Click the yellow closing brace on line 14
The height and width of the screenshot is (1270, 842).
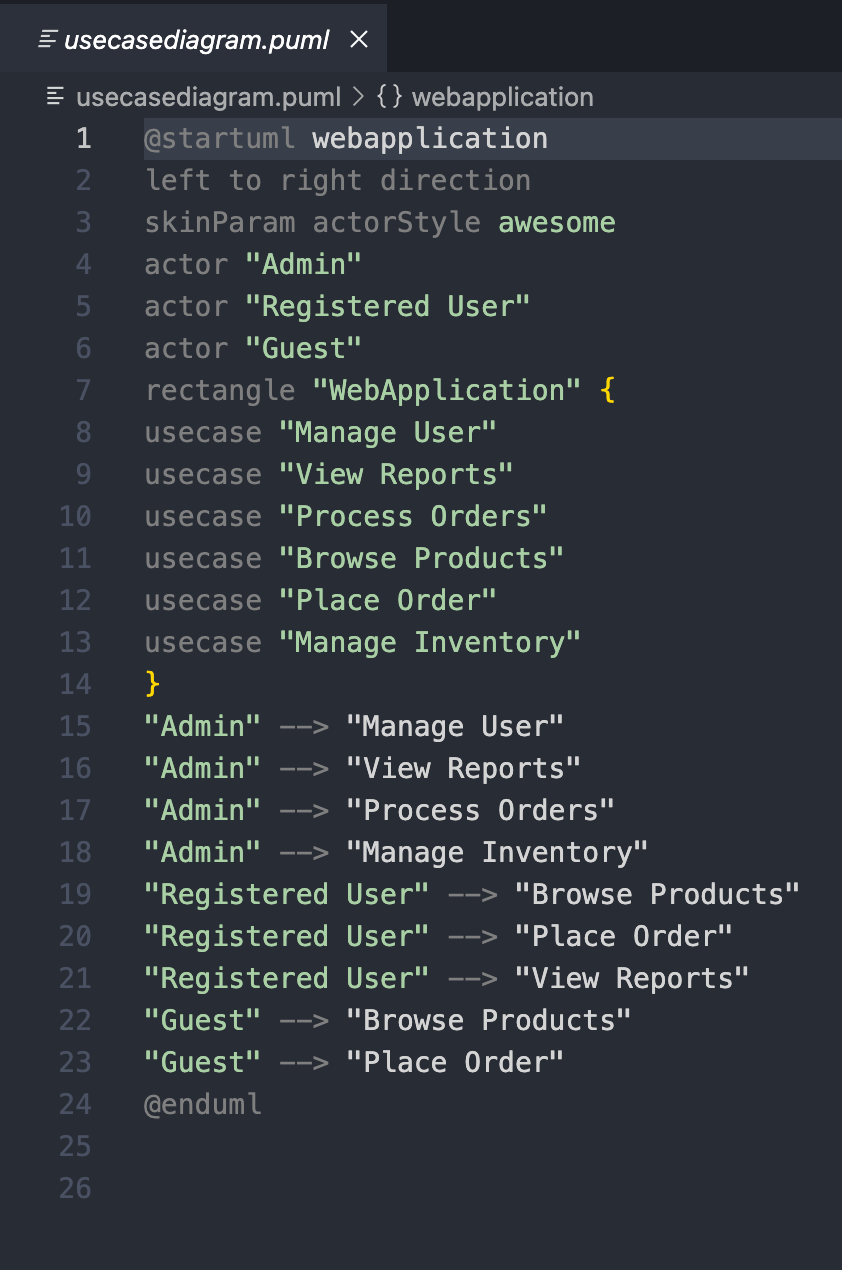tap(153, 685)
